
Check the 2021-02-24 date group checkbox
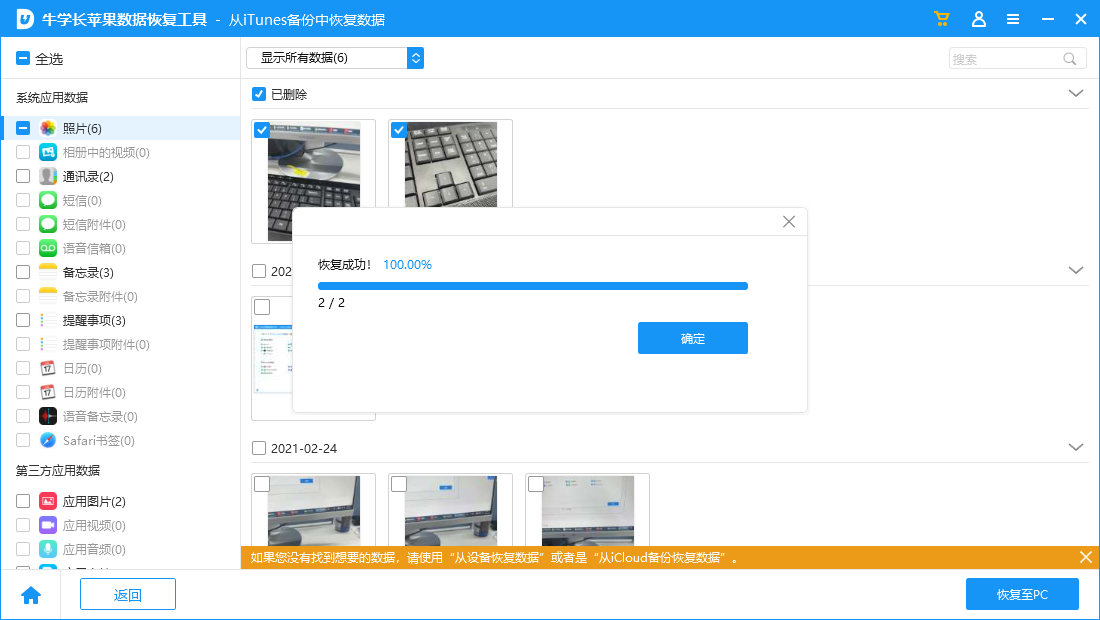(259, 448)
